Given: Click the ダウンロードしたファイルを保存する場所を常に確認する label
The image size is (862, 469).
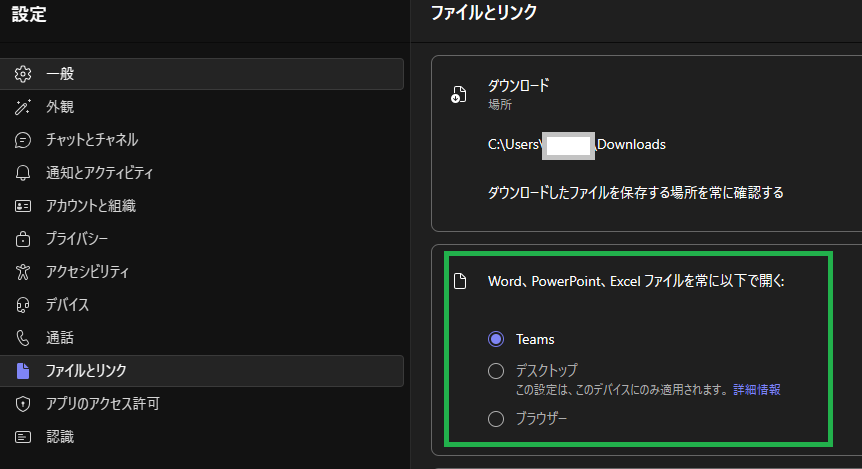Looking at the screenshot, I should [x=636, y=193].
